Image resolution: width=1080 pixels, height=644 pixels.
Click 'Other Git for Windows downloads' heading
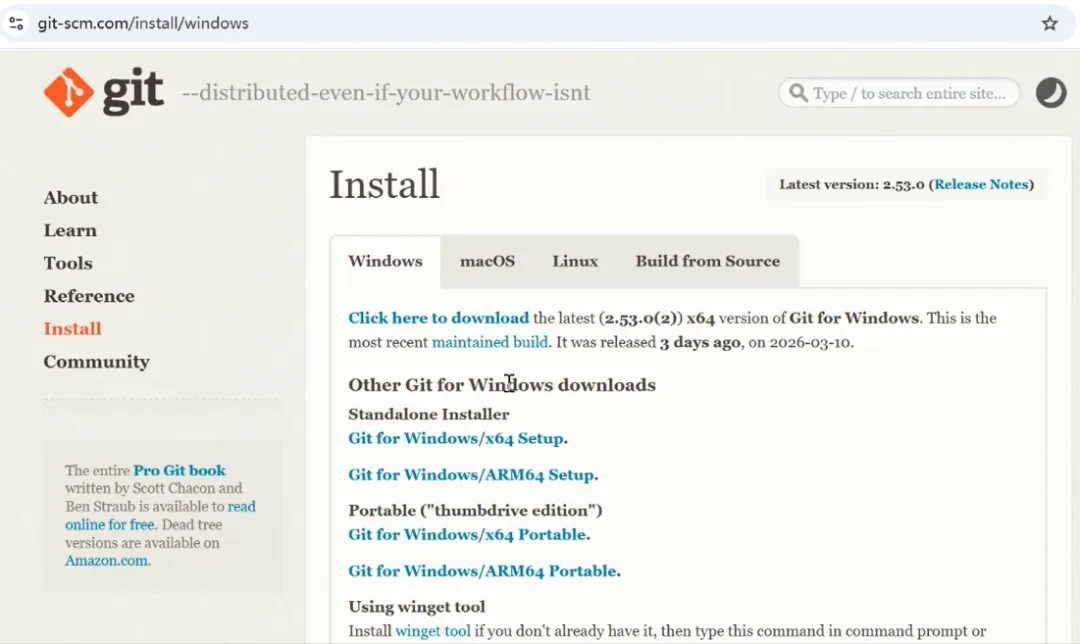(x=502, y=385)
